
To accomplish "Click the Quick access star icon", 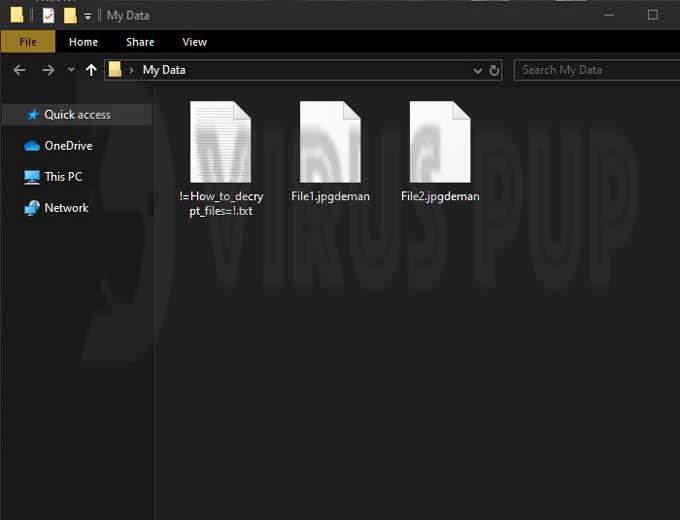I will pos(33,114).
